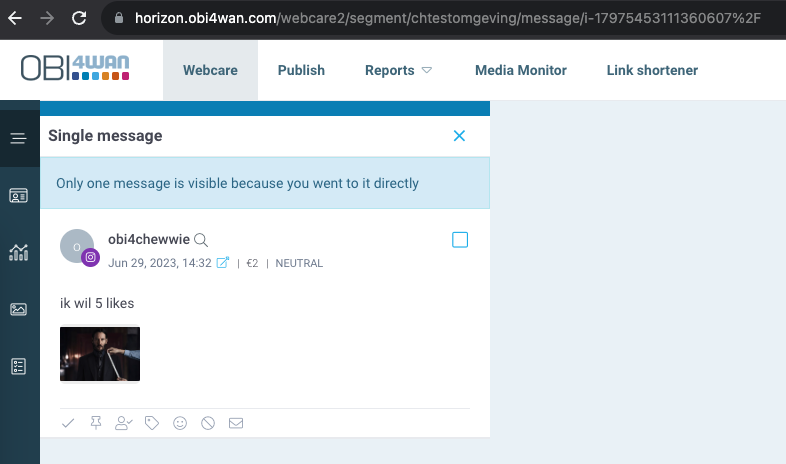This screenshot has width=786, height=464.
Task: Forward message via envelope icon
Action: pos(236,423)
